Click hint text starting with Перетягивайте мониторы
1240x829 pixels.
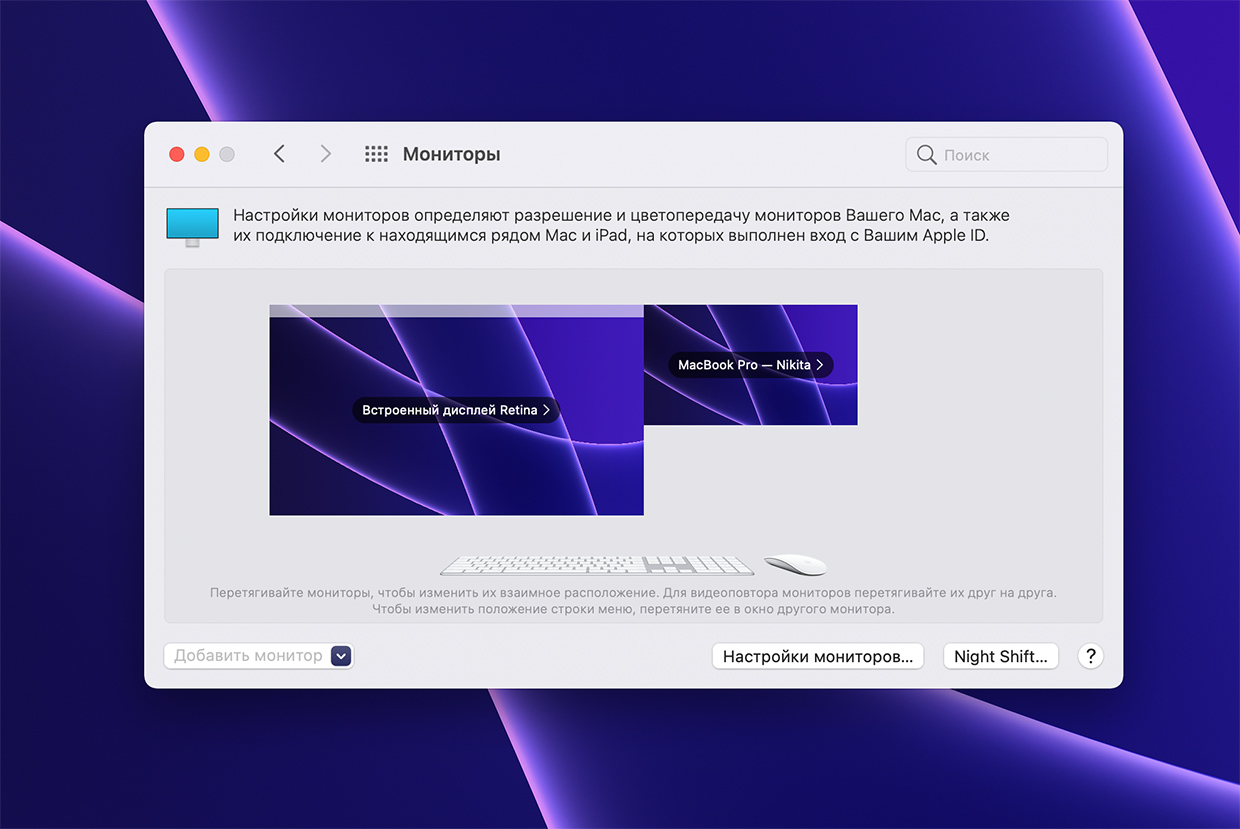tap(633, 600)
